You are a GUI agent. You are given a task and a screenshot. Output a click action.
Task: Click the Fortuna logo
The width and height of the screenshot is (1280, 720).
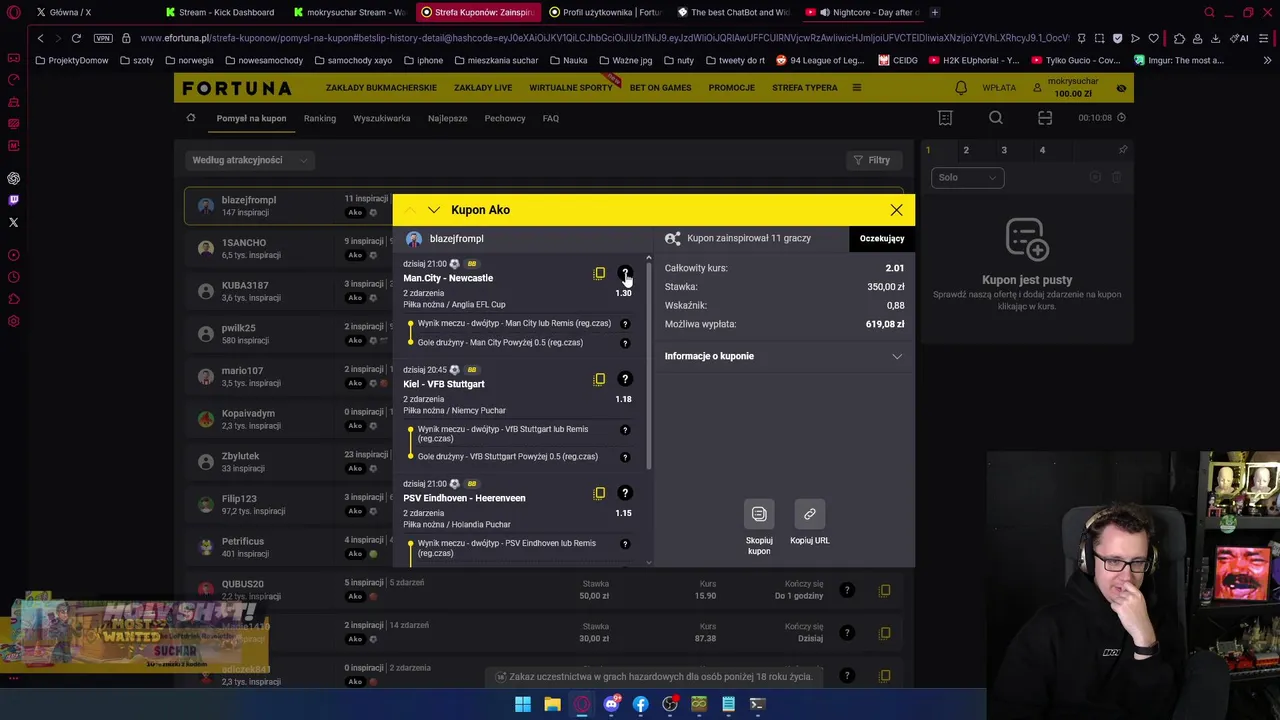click(237, 88)
